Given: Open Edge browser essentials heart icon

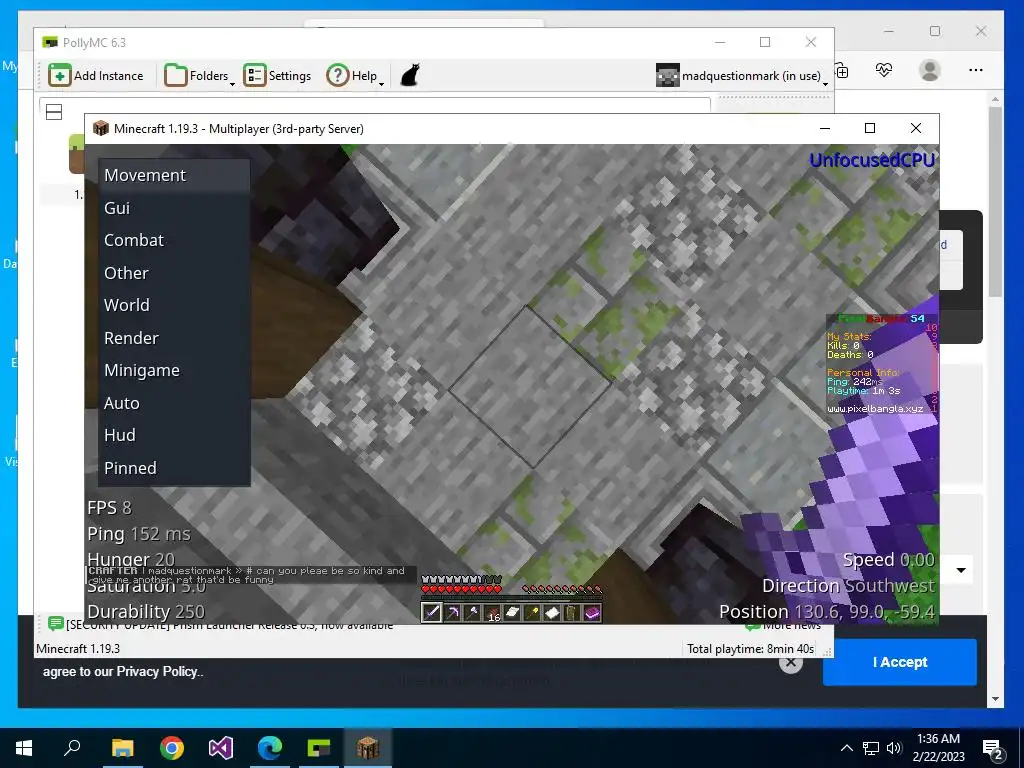Looking at the screenshot, I should point(884,70).
